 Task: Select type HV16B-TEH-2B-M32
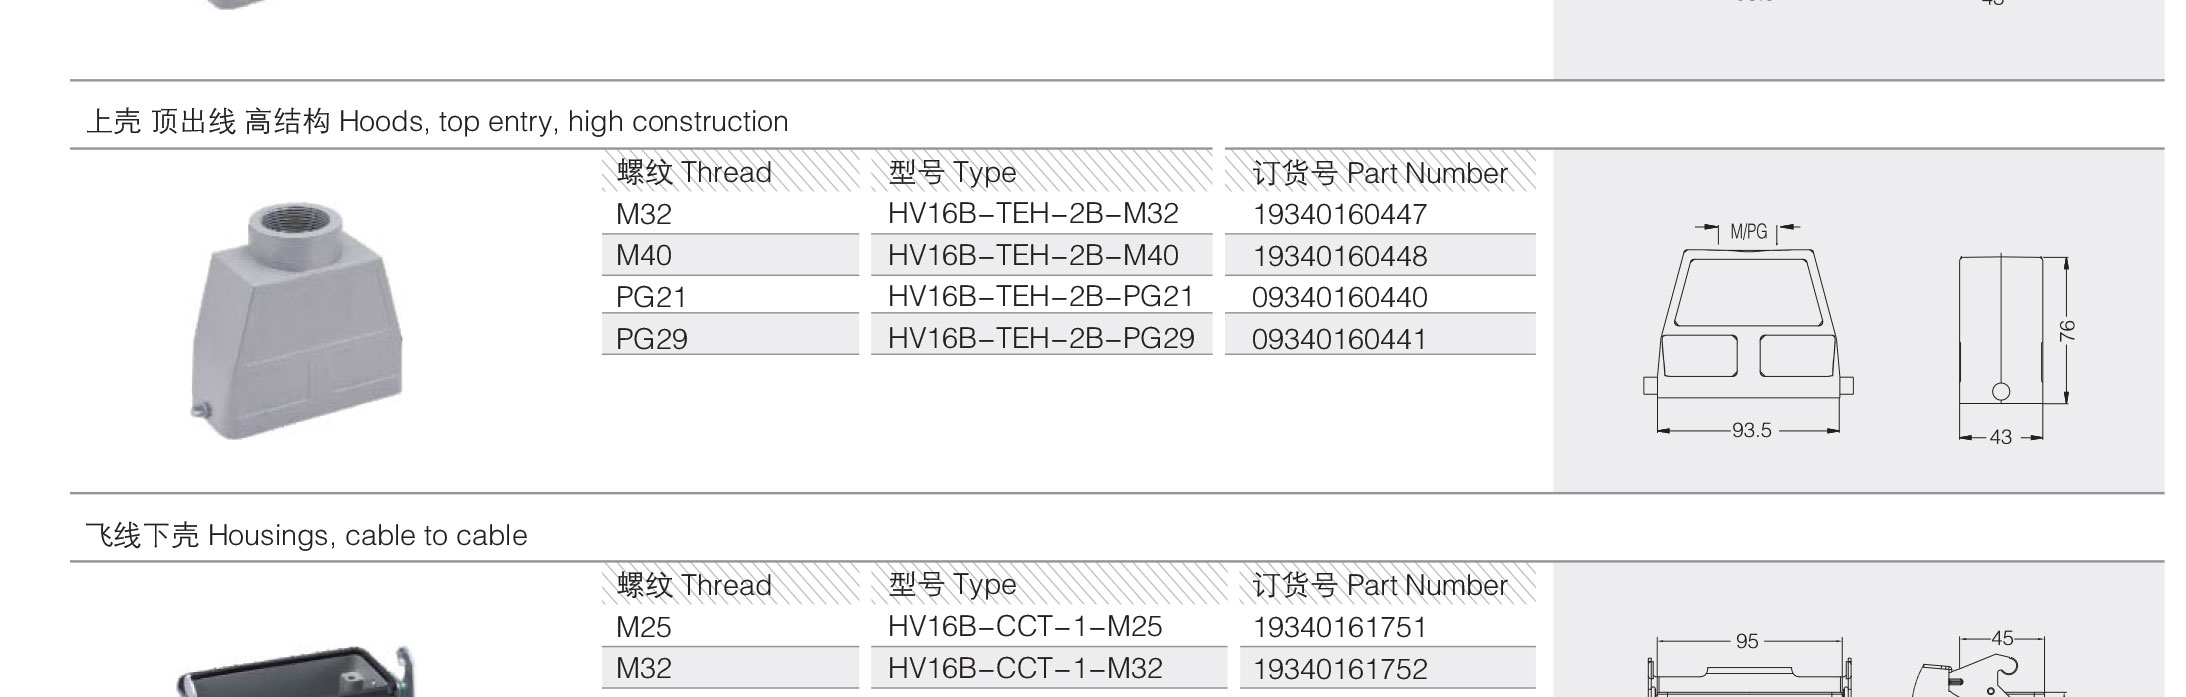(1033, 214)
